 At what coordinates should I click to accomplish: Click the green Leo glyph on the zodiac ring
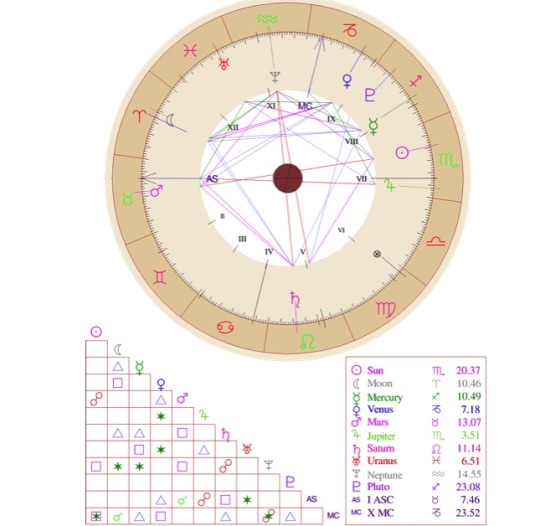pos(308,342)
